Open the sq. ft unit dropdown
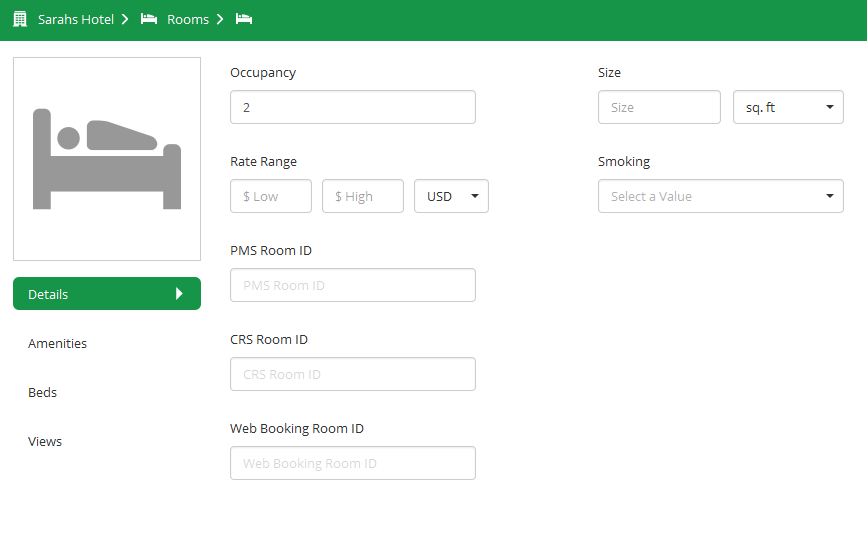867x538 pixels. 788,107
